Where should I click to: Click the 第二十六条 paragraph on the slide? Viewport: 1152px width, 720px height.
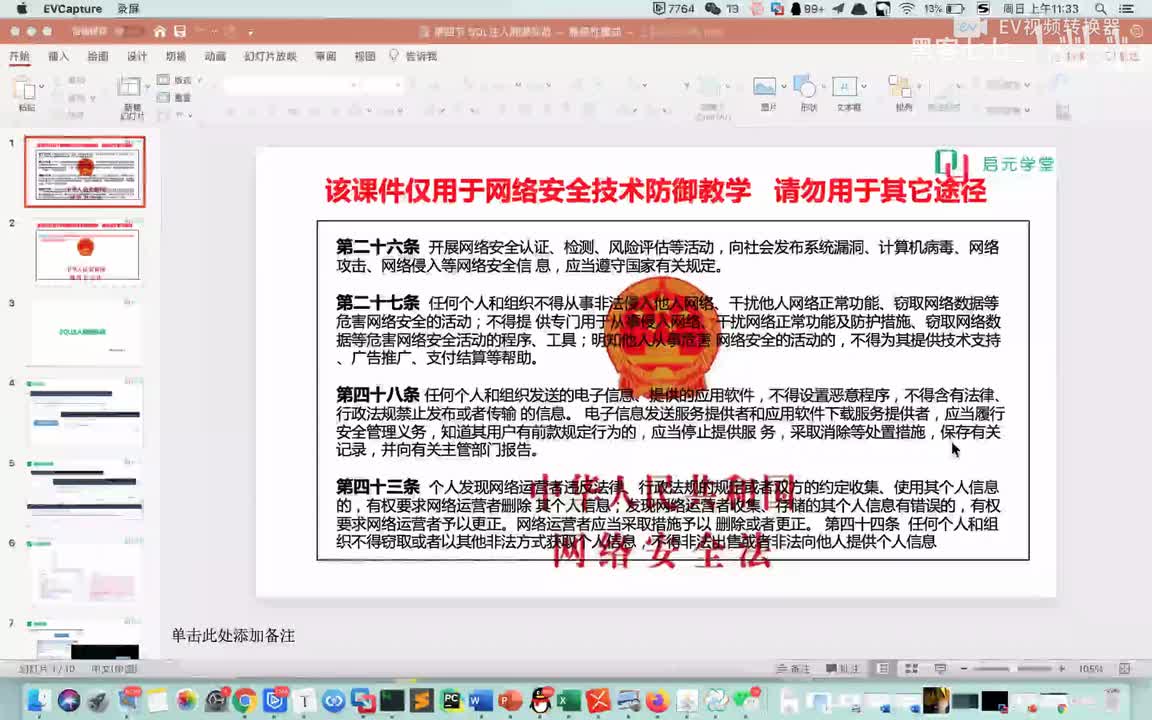(667, 256)
